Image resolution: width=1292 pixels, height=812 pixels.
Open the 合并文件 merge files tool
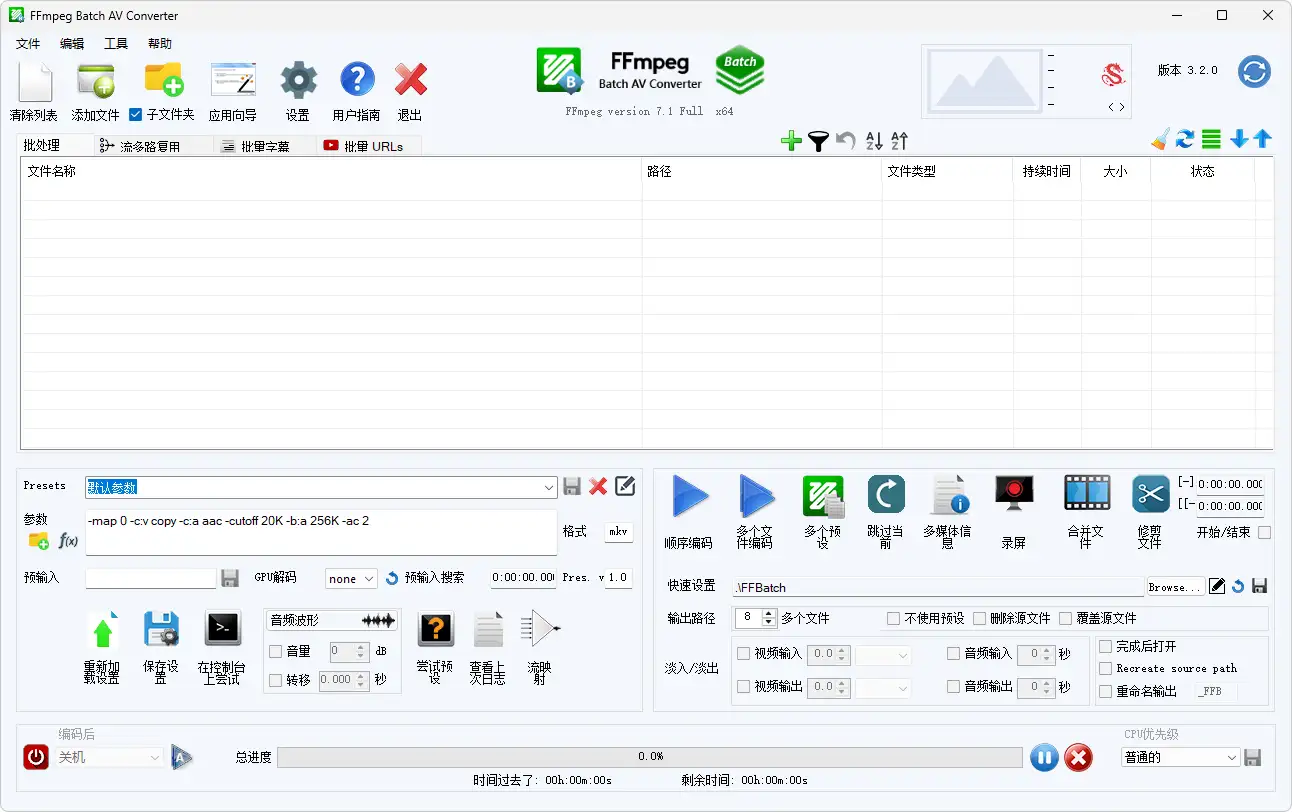coord(1086,495)
